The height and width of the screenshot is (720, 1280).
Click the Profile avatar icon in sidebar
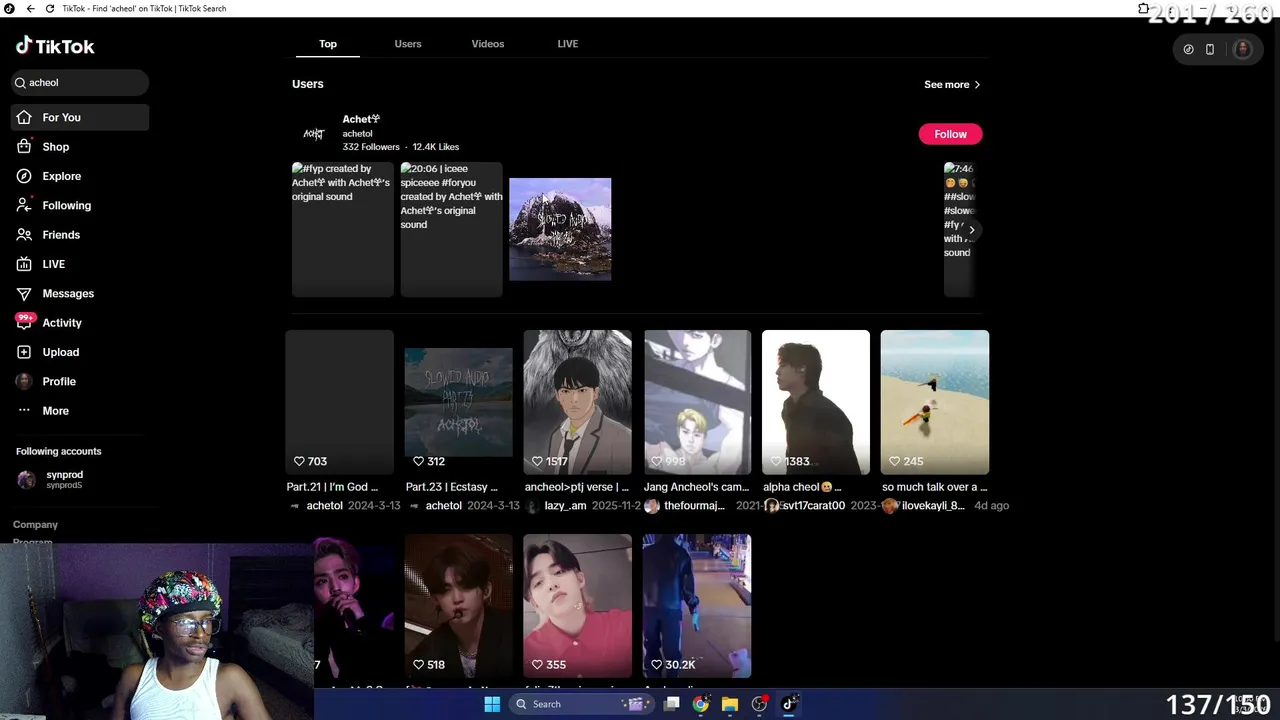coord(24,381)
